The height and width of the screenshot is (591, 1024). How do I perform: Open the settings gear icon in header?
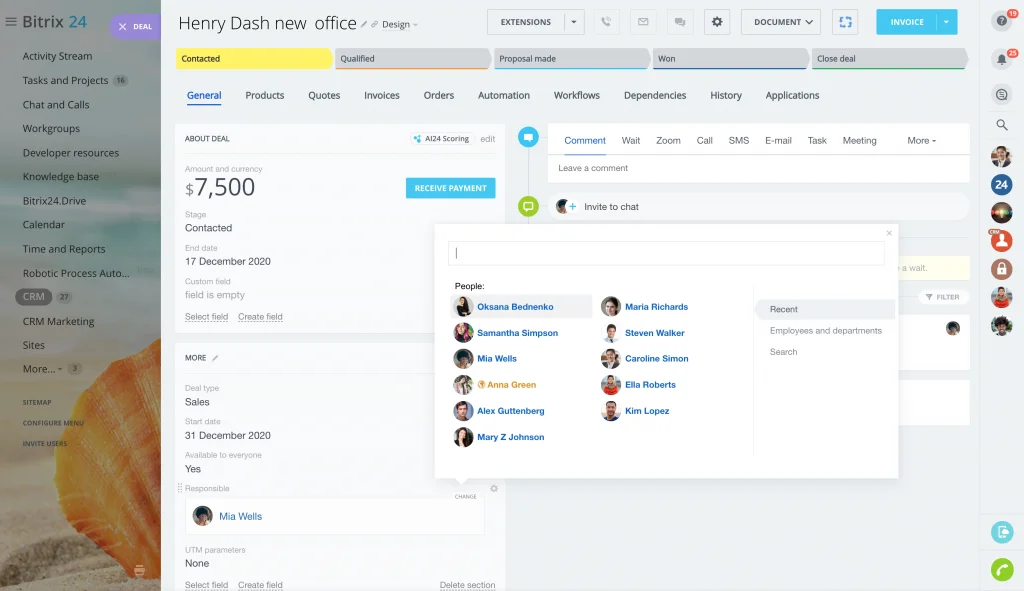(x=717, y=22)
